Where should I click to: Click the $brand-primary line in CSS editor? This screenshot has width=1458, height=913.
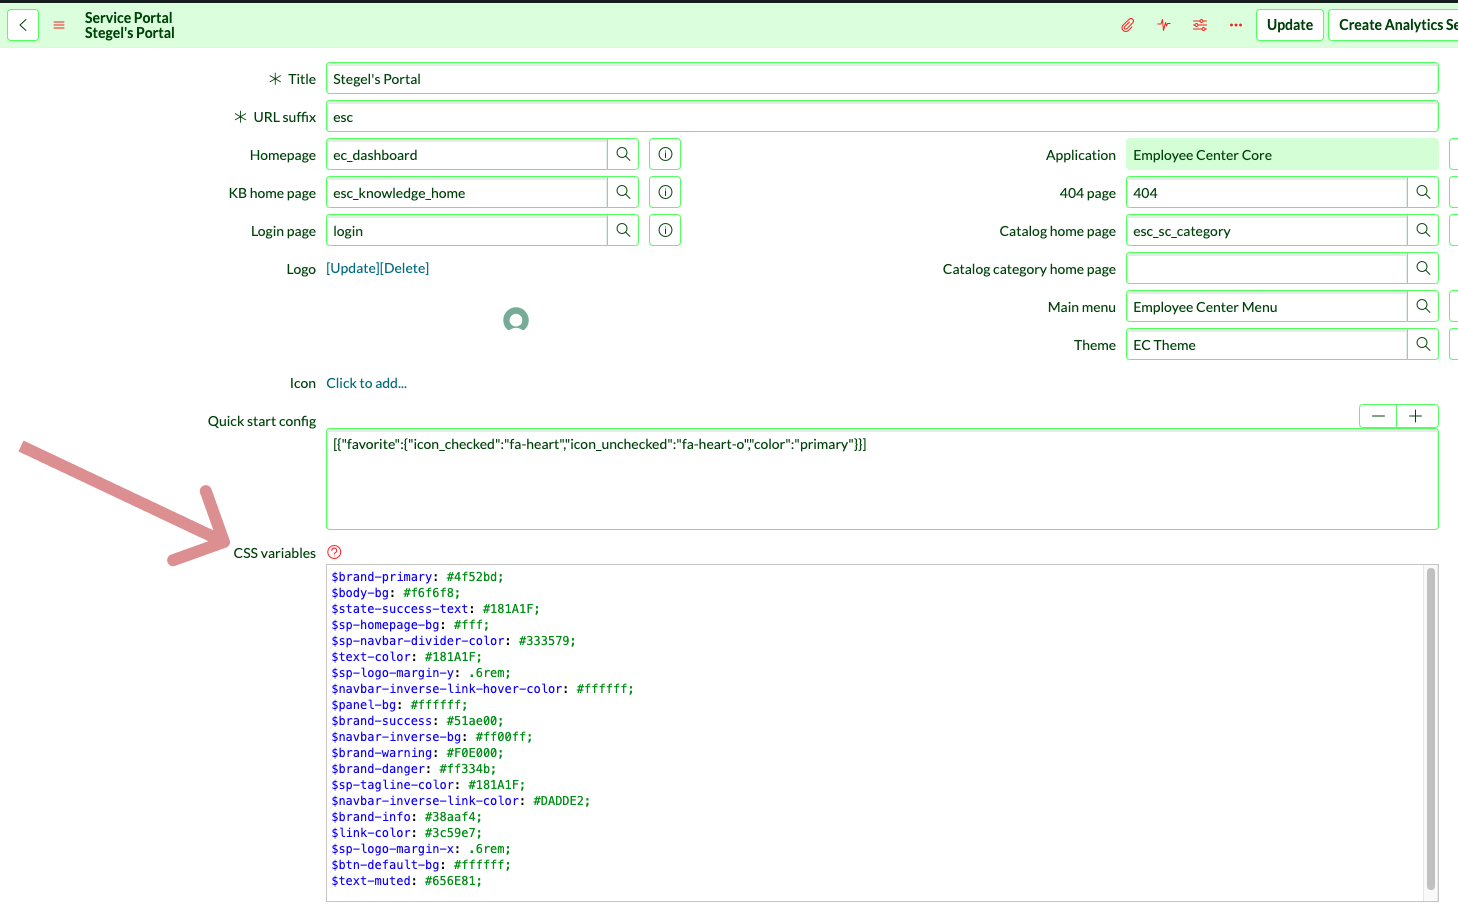417,577
